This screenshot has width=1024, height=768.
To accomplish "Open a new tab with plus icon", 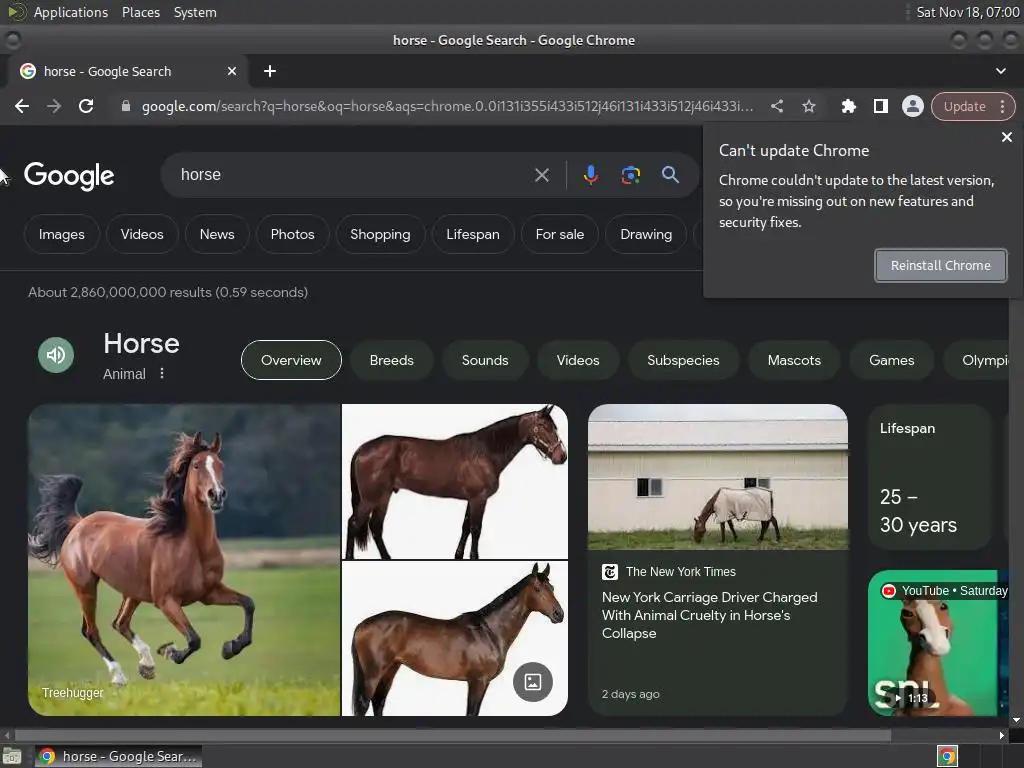I will tap(270, 71).
